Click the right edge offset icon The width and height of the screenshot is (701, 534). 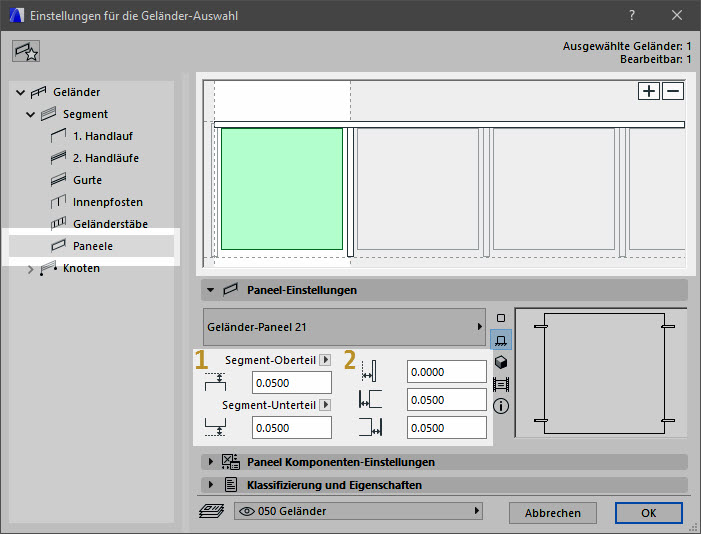(x=371, y=427)
